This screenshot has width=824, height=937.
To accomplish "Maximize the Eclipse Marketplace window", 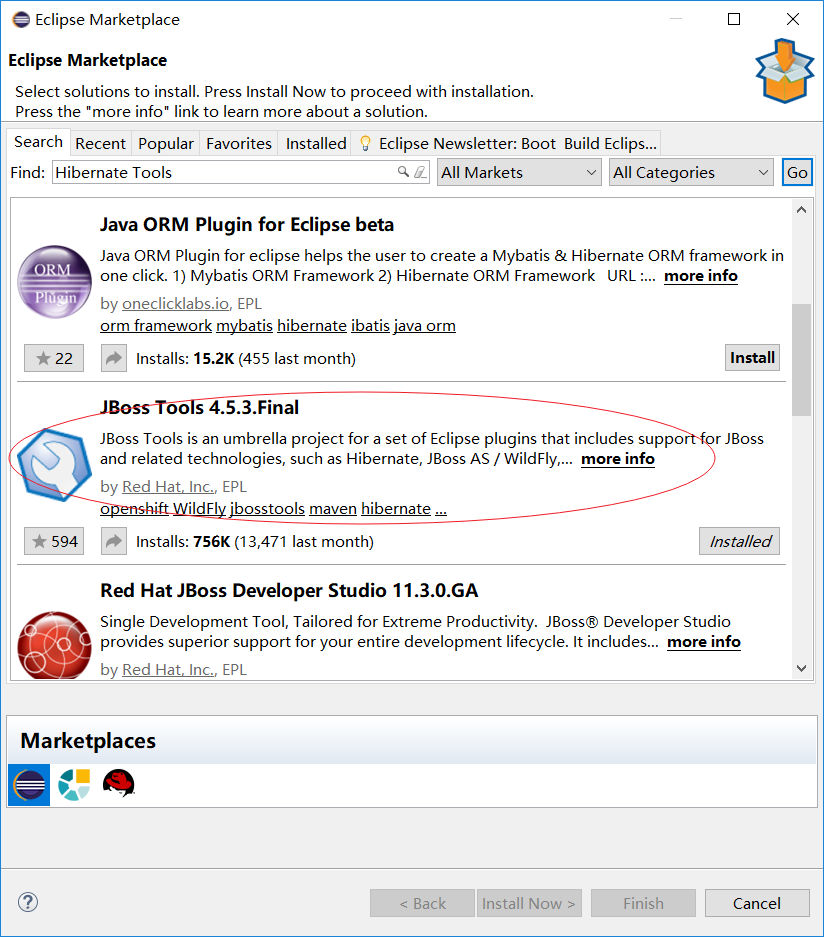I will [x=734, y=19].
